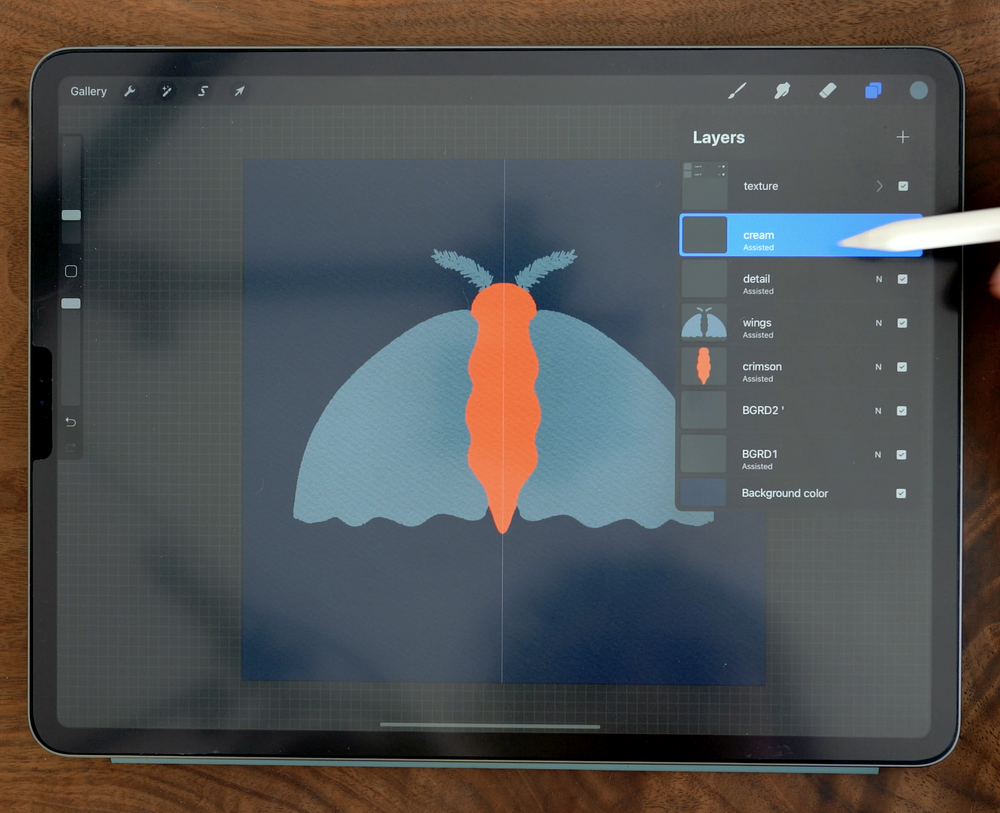The height and width of the screenshot is (813, 1000).
Task: Add a new layer with plus button
Action: [903, 137]
